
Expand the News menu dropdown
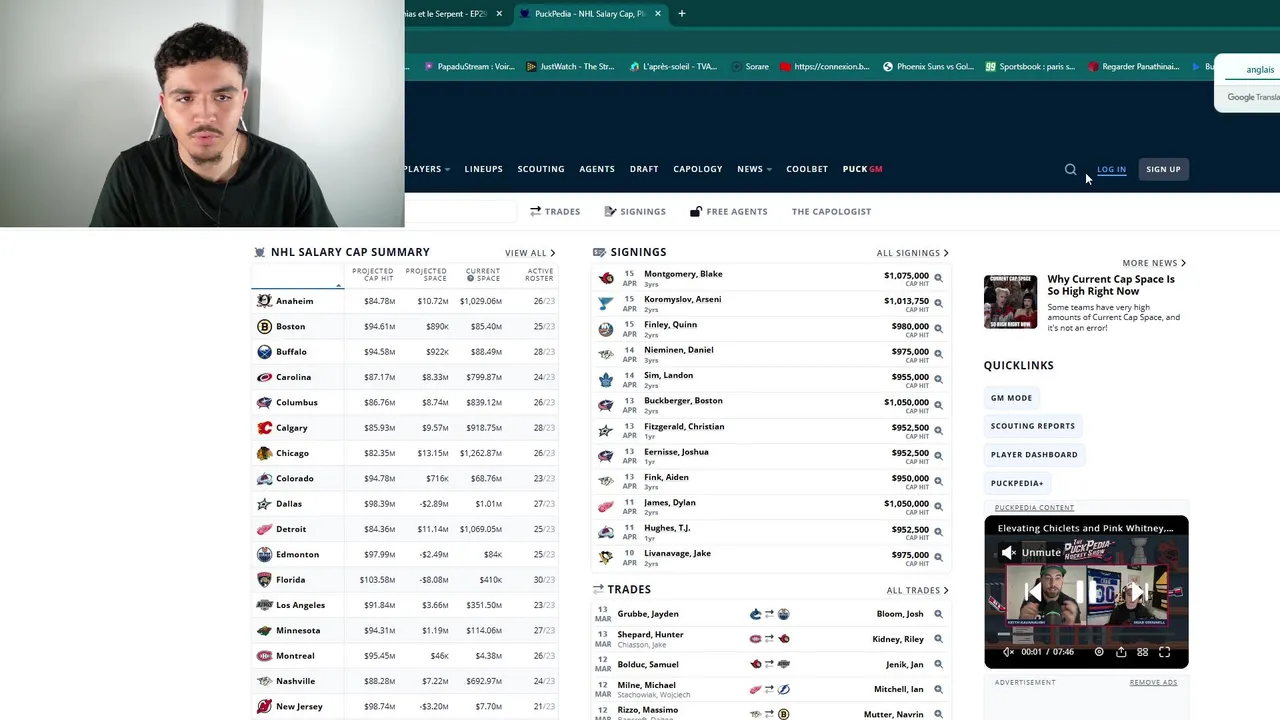point(754,169)
